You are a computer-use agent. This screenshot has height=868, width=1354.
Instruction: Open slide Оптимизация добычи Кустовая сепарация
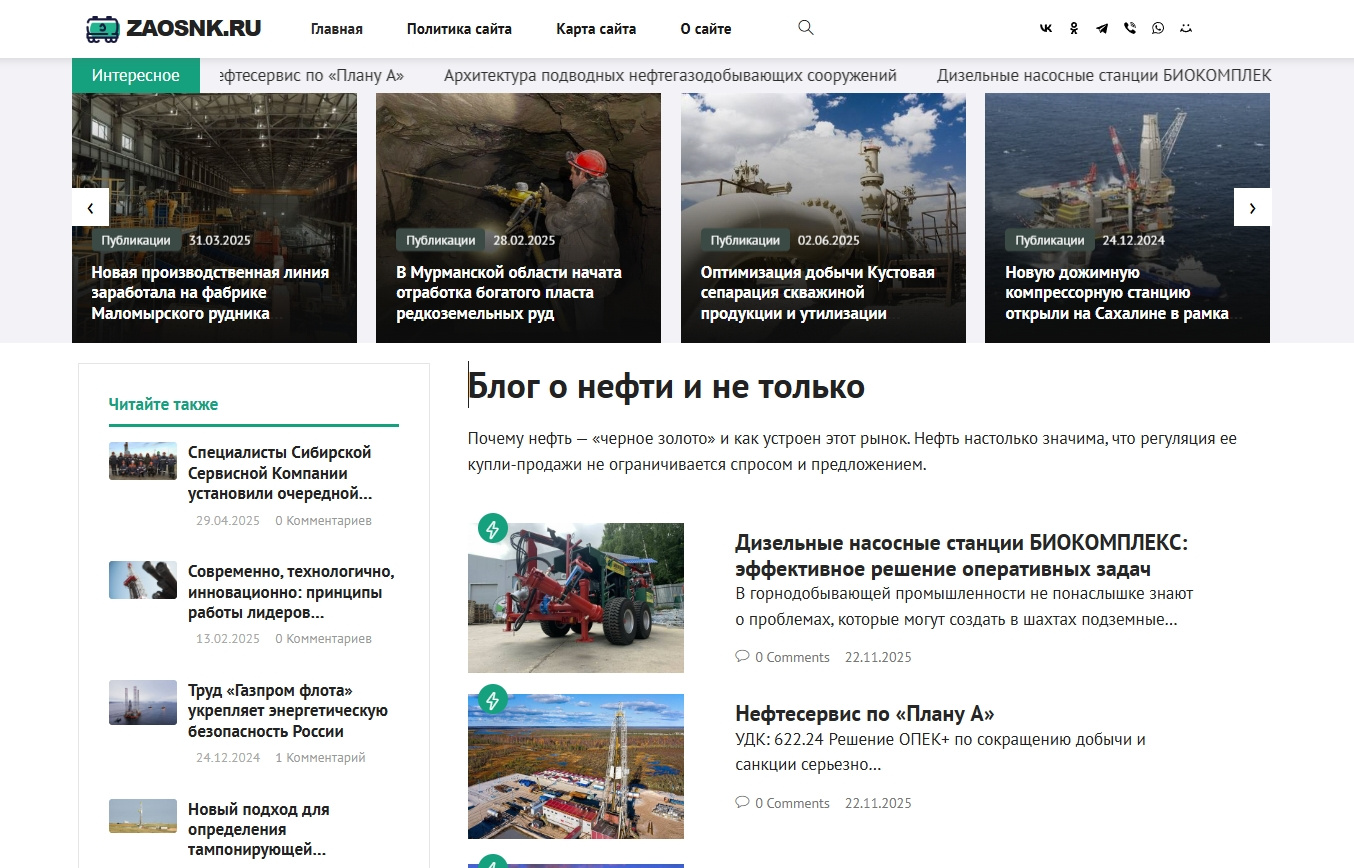(818, 293)
